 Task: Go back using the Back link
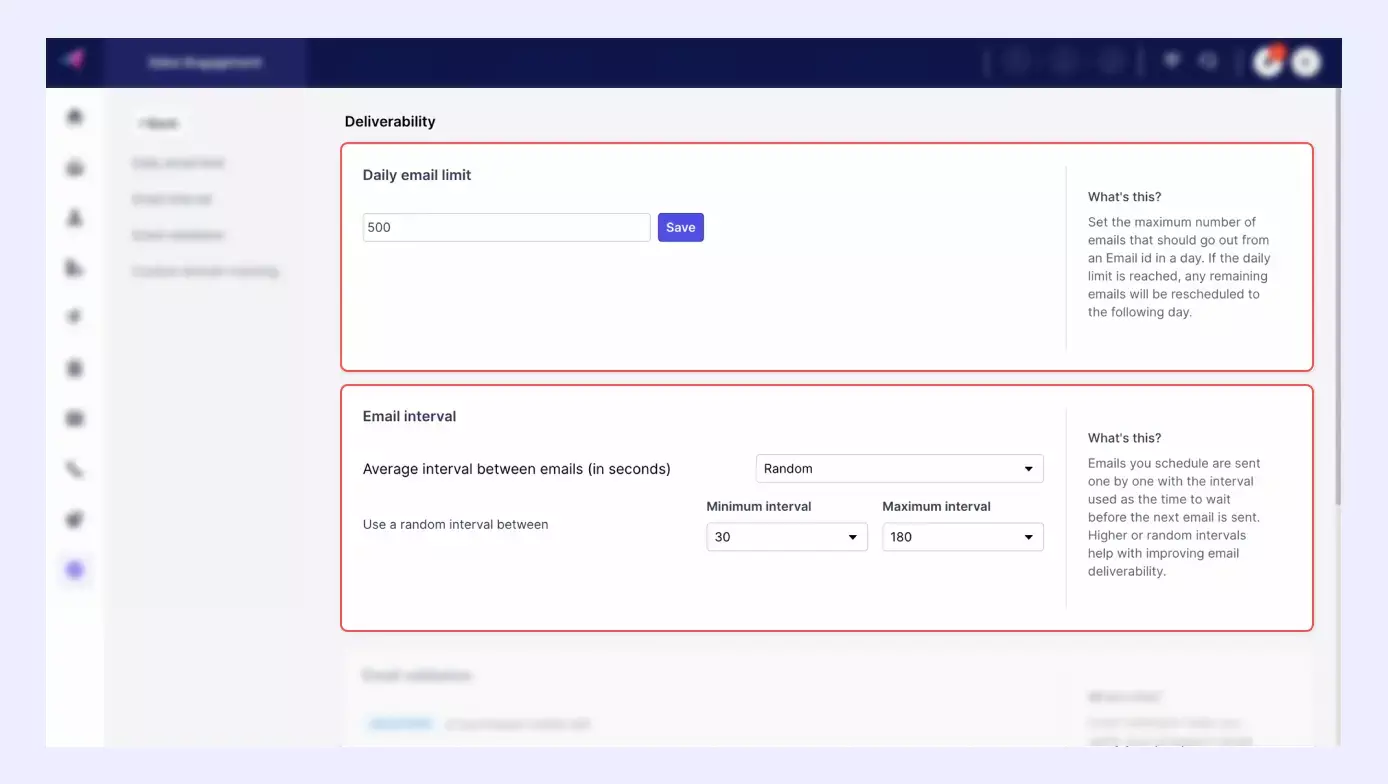tap(160, 123)
